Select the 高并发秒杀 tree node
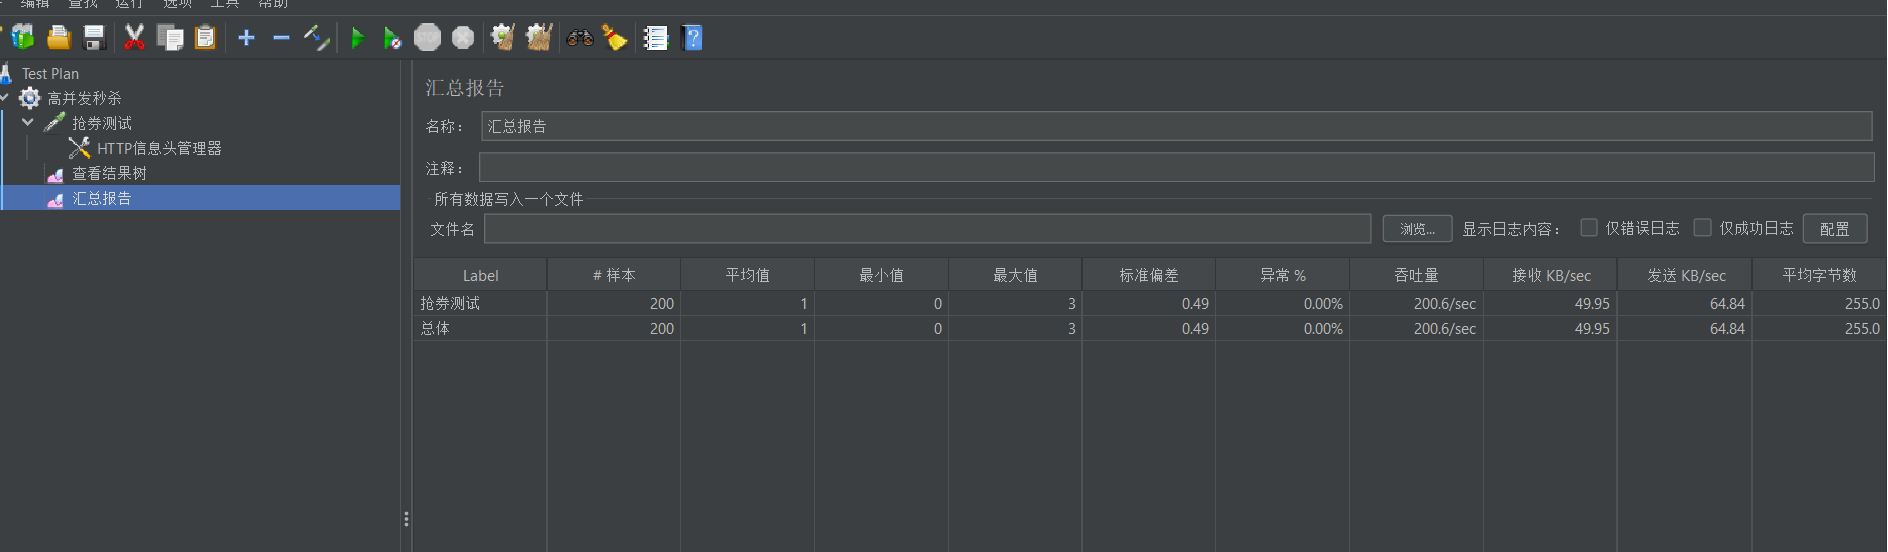This screenshot has width=1888, height=552. 84,98
